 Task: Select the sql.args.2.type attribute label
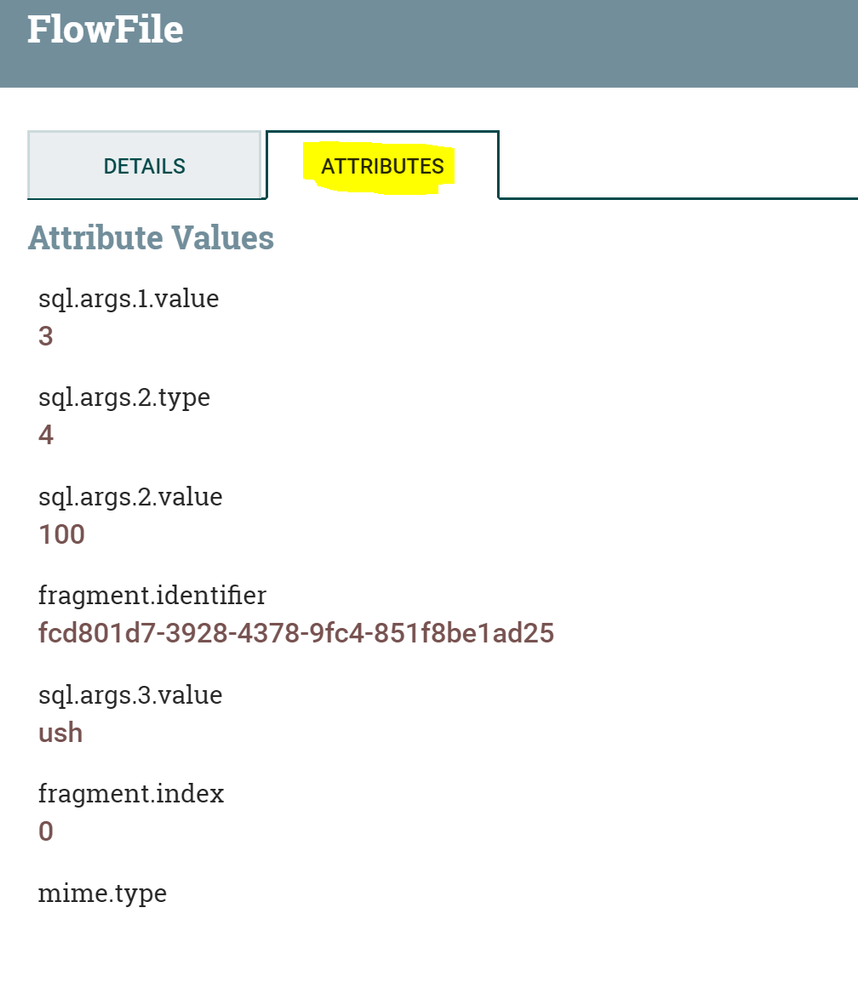click(x=123, y=398)
